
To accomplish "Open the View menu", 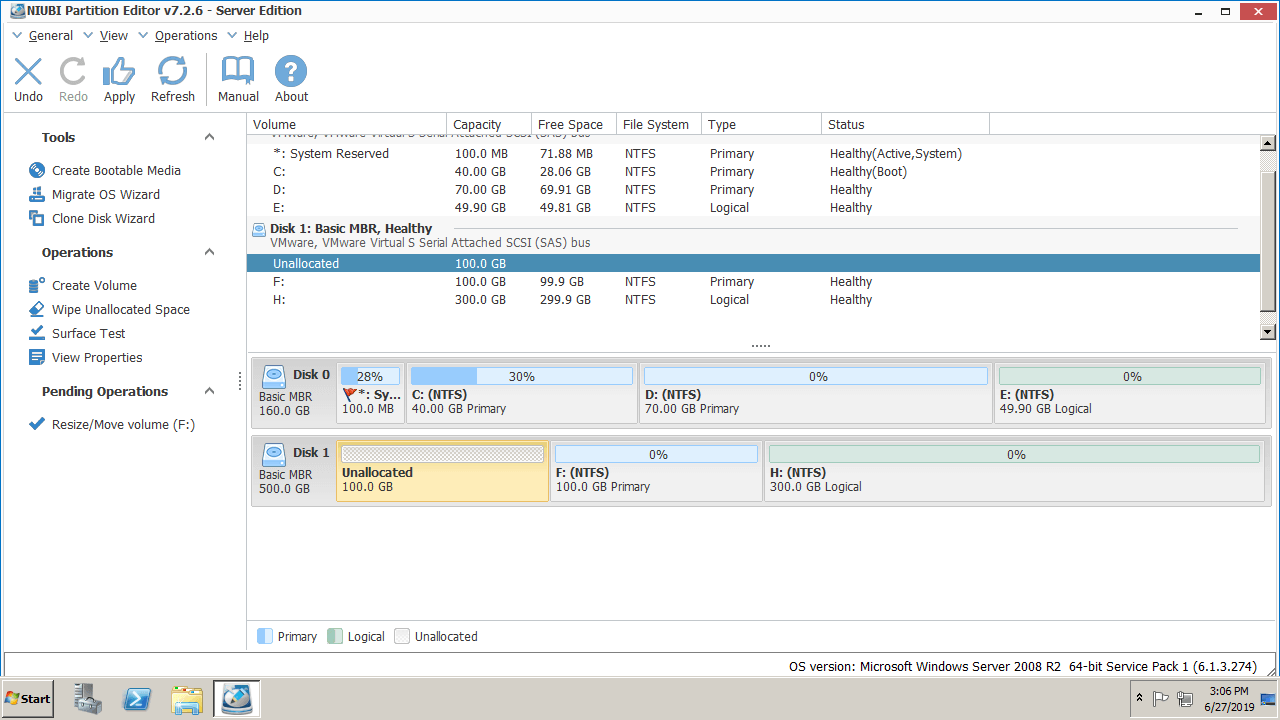I will point(113,36).
